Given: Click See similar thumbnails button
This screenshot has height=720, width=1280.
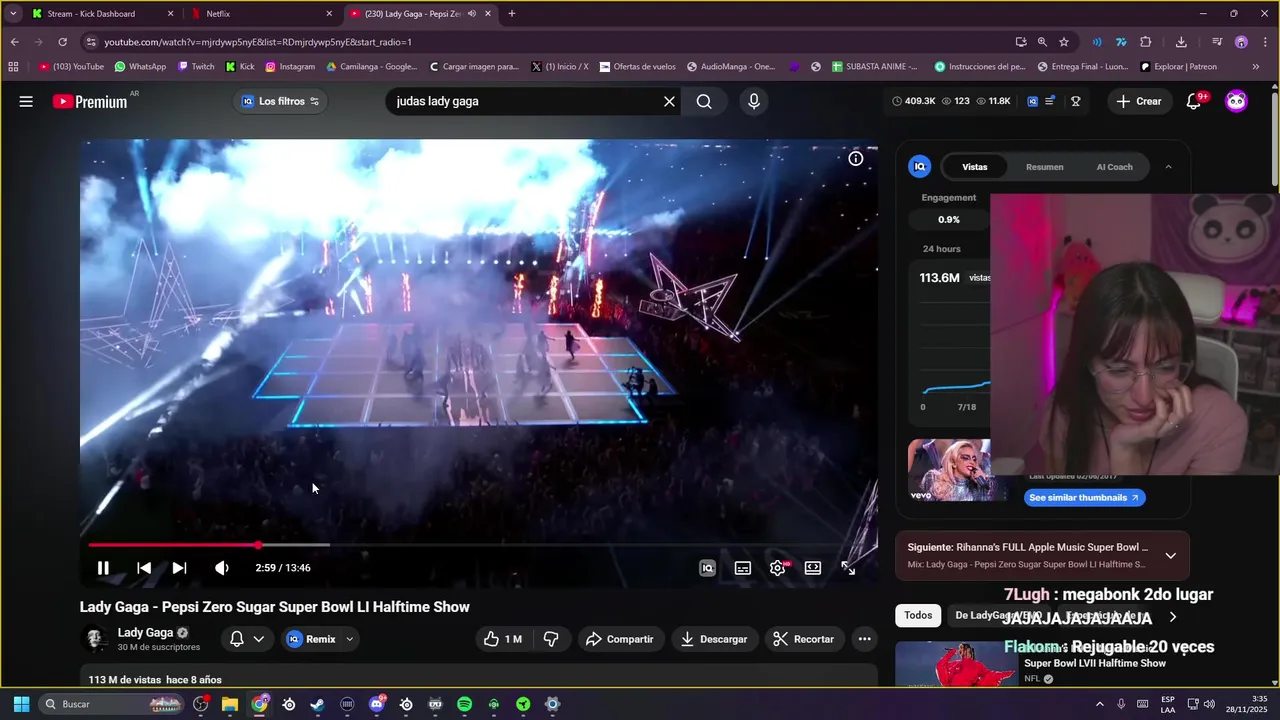Looking at the screenshot, I should [1084, 497].
